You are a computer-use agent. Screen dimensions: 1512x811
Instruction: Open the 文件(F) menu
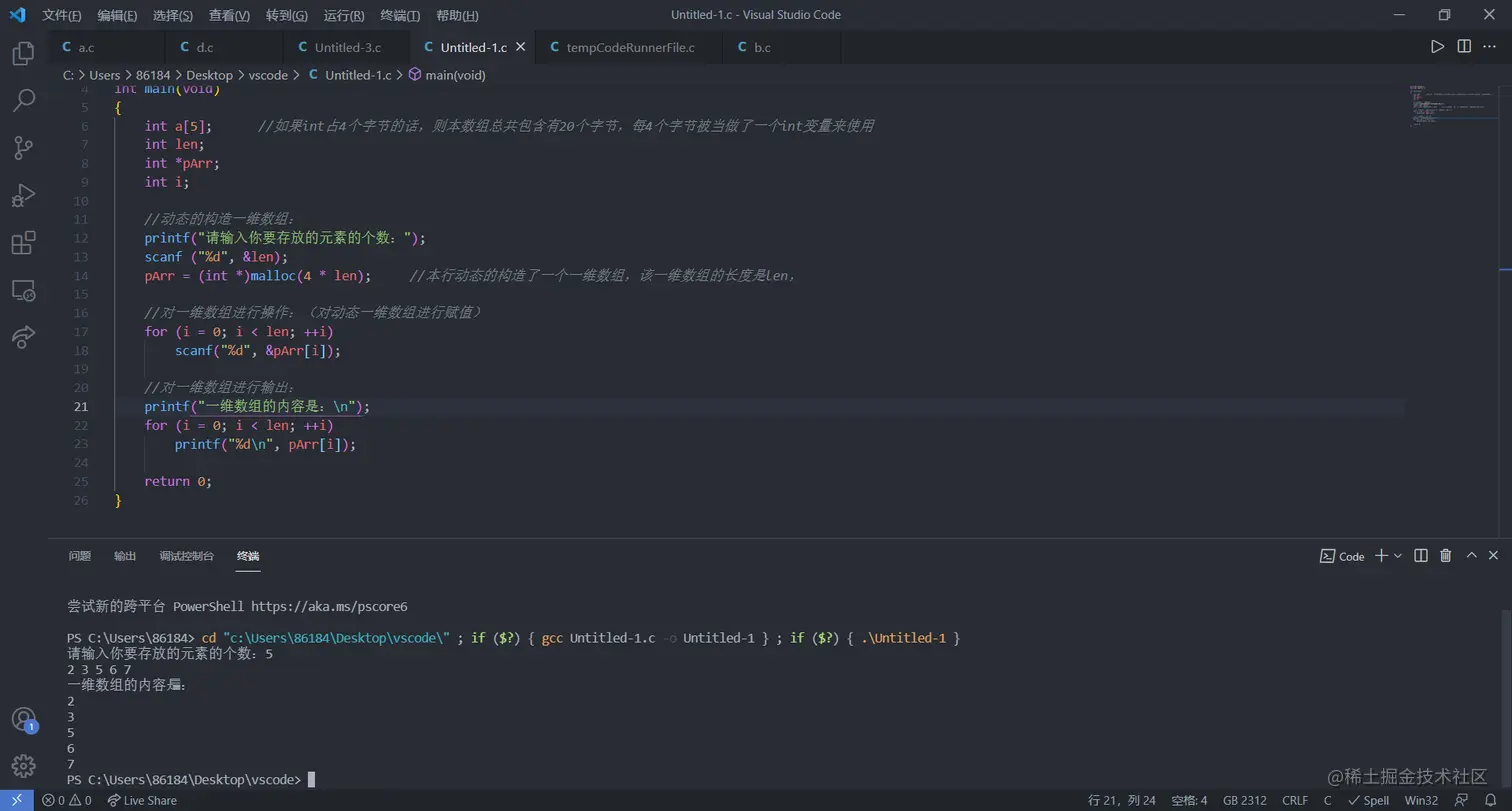62,15
